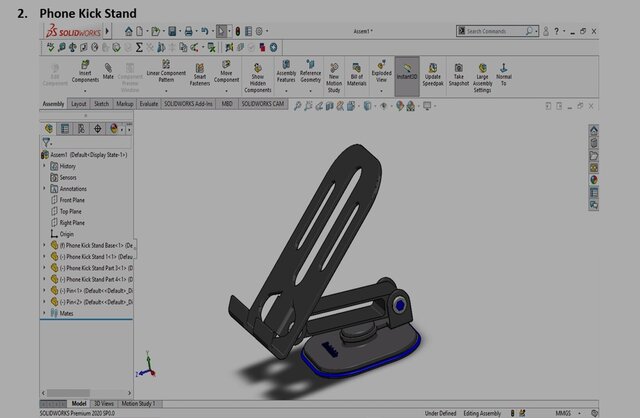Click the Rebuild traffic light icon

(238, 31)
